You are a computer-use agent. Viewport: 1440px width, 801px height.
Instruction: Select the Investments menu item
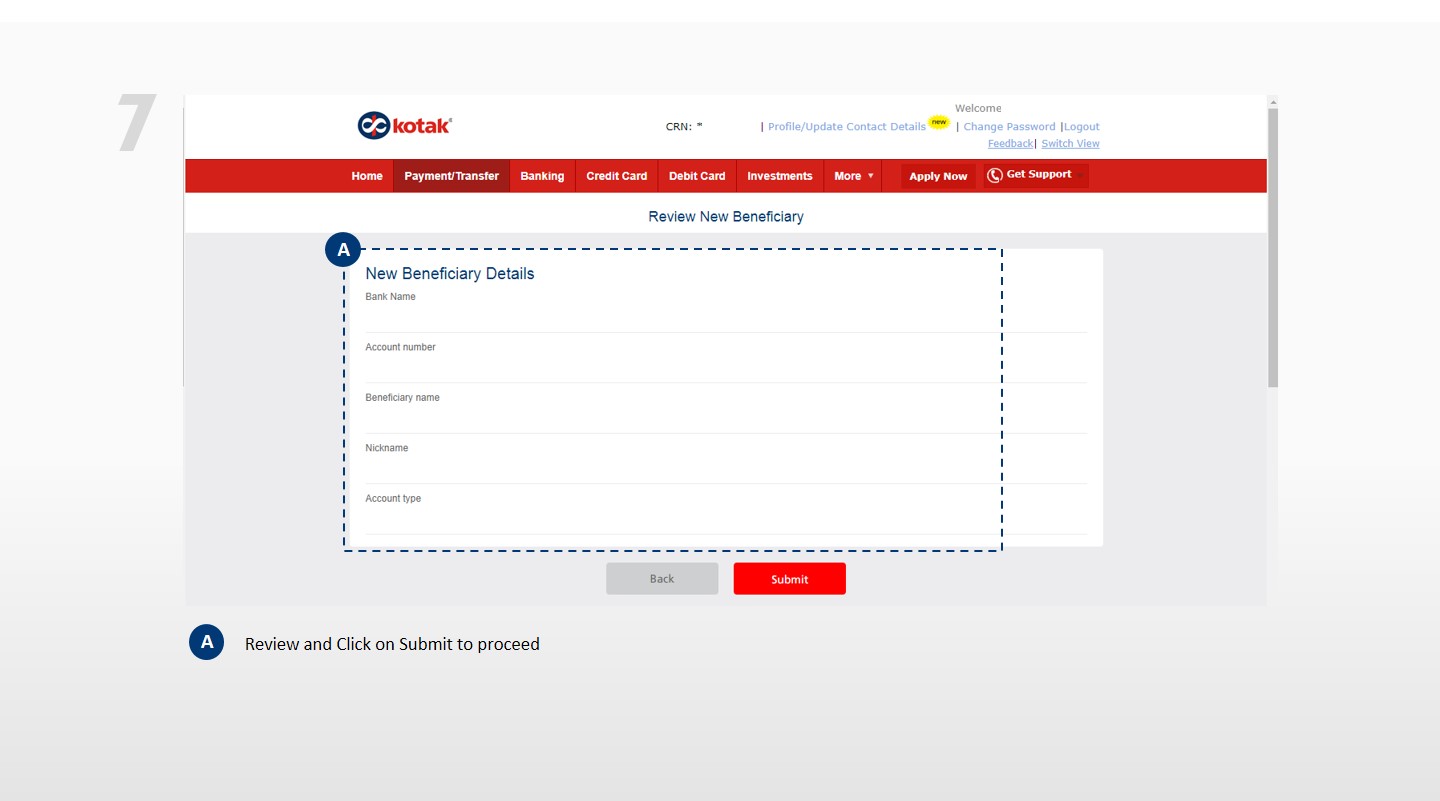pyautogui.click(x=780, y=176)
